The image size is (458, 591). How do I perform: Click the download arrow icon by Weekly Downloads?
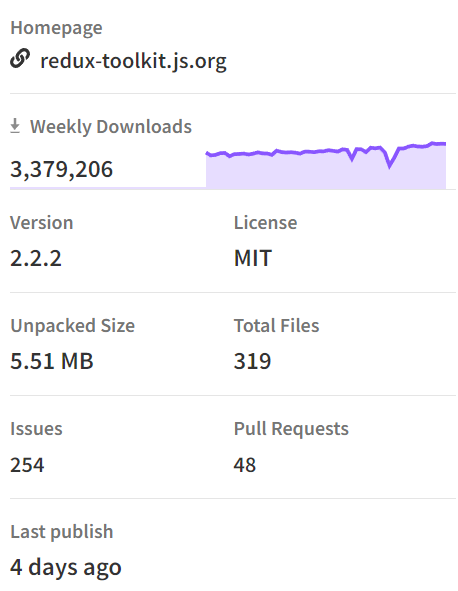(15, 126)
